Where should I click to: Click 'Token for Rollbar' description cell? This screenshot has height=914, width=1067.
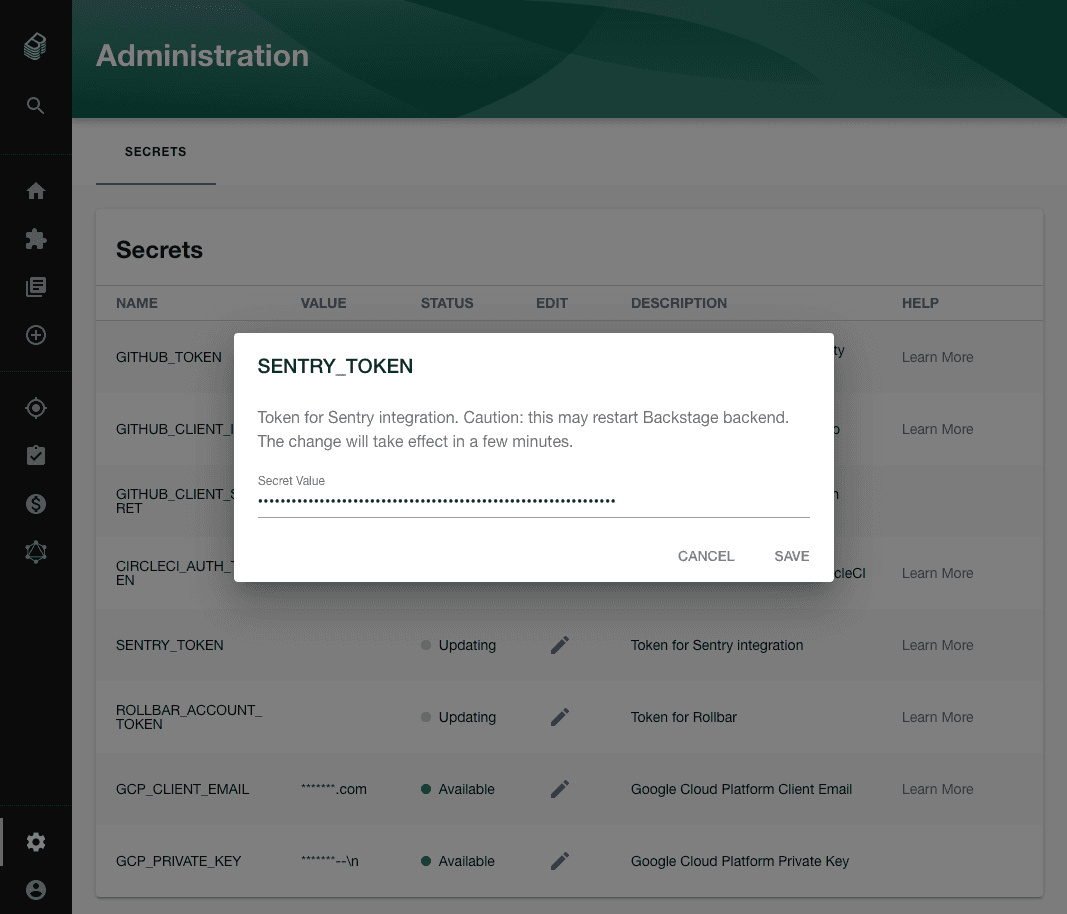(683, 717)
